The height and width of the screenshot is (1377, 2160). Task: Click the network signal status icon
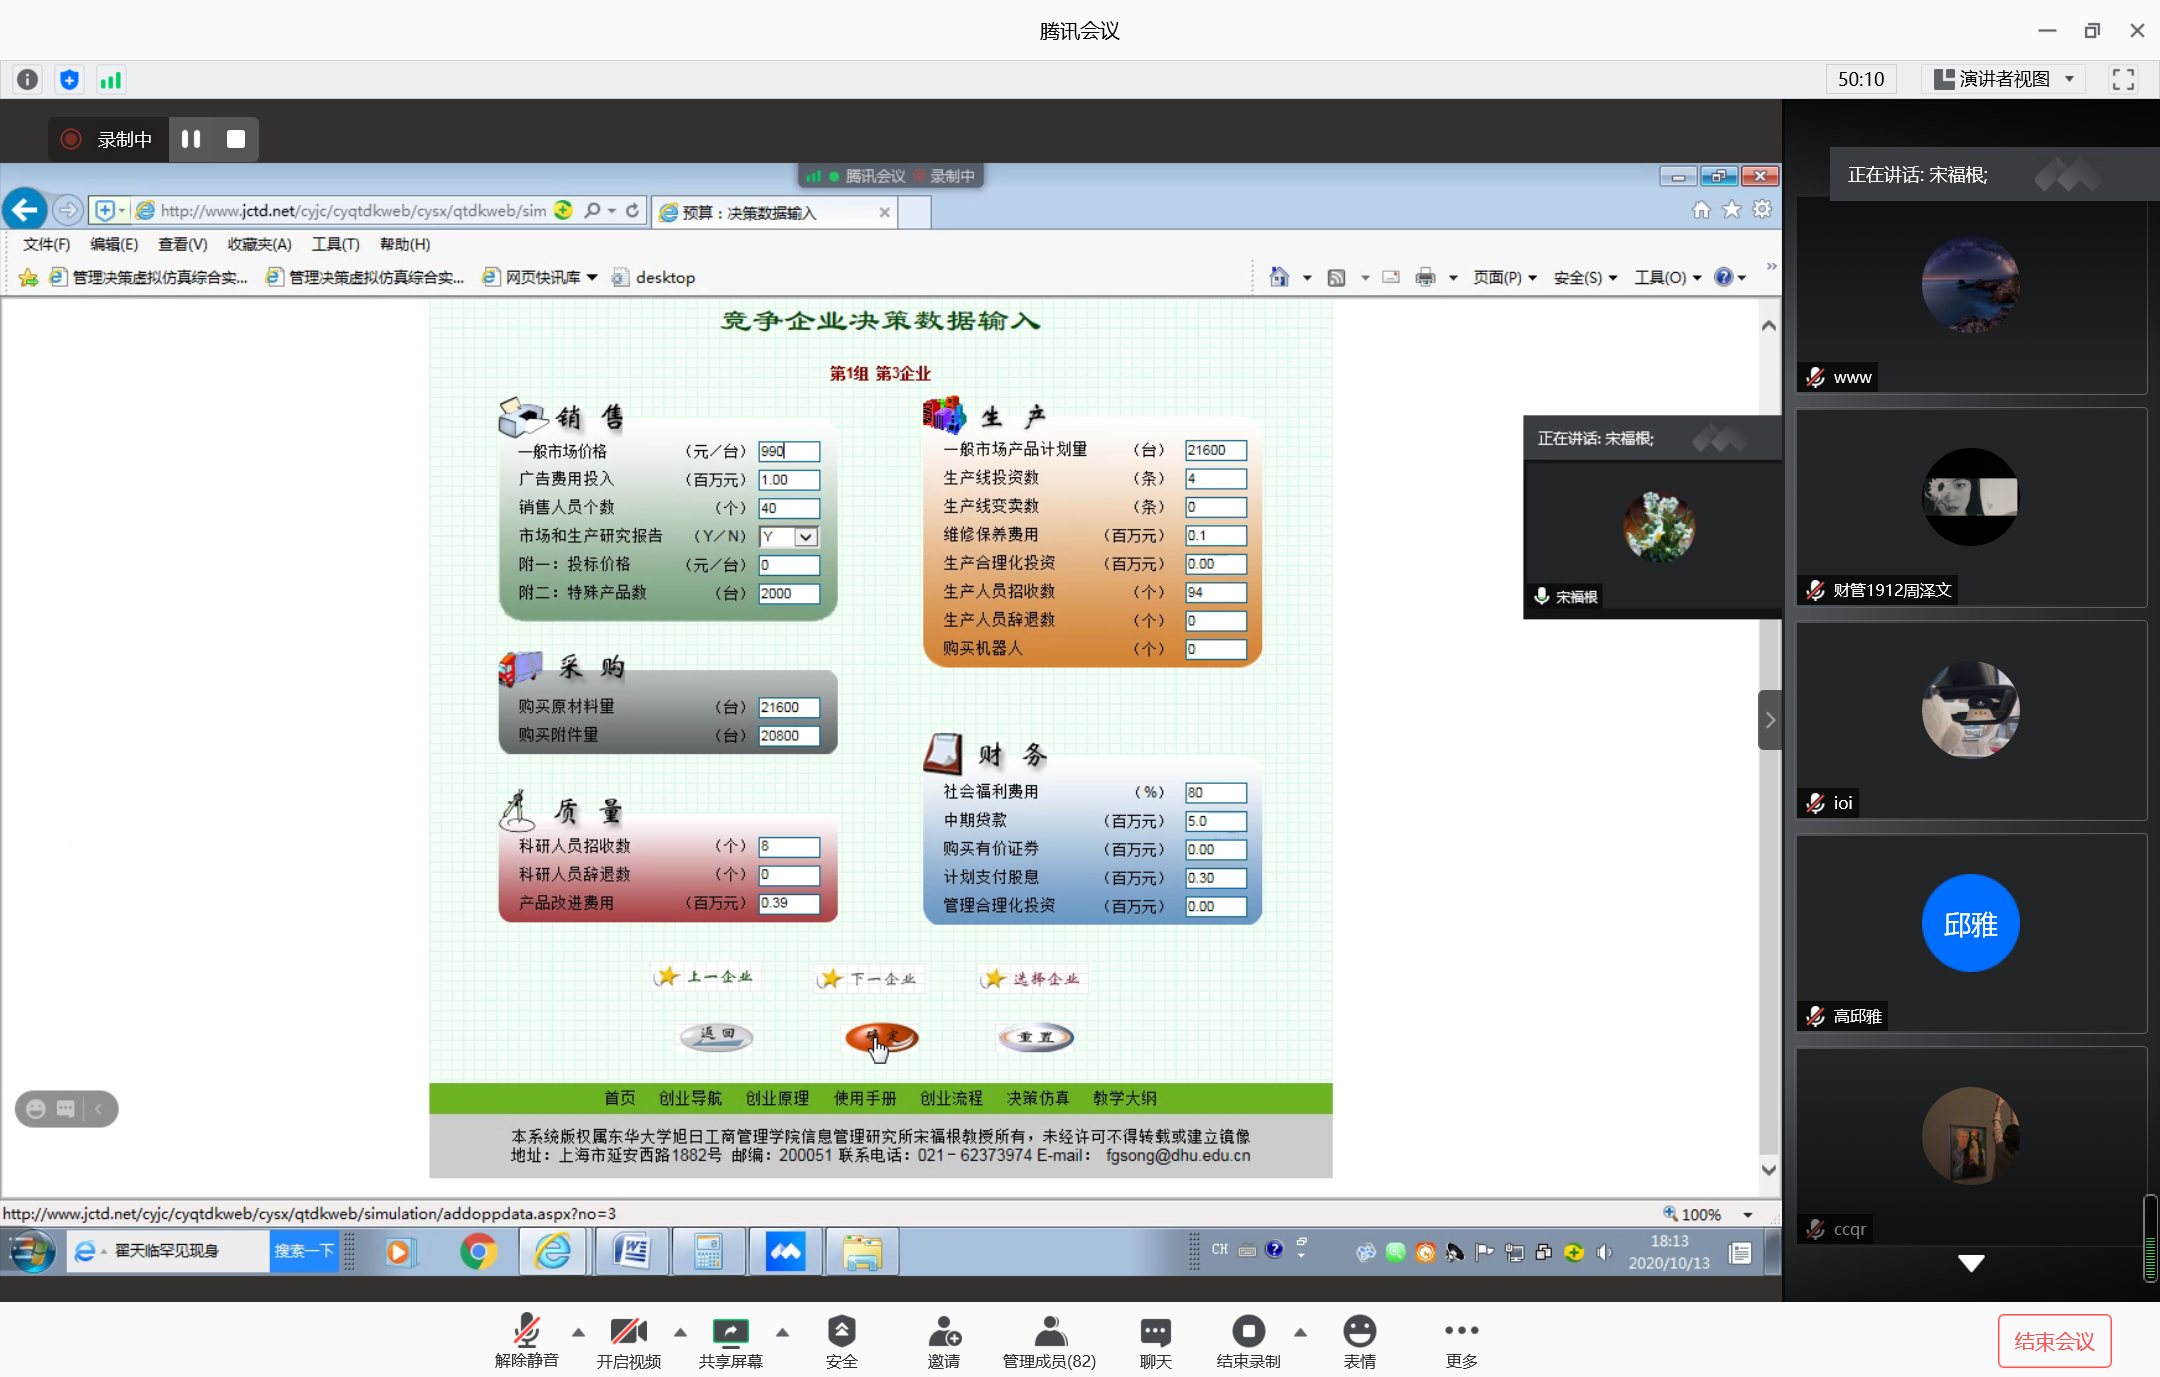(110, 80)
